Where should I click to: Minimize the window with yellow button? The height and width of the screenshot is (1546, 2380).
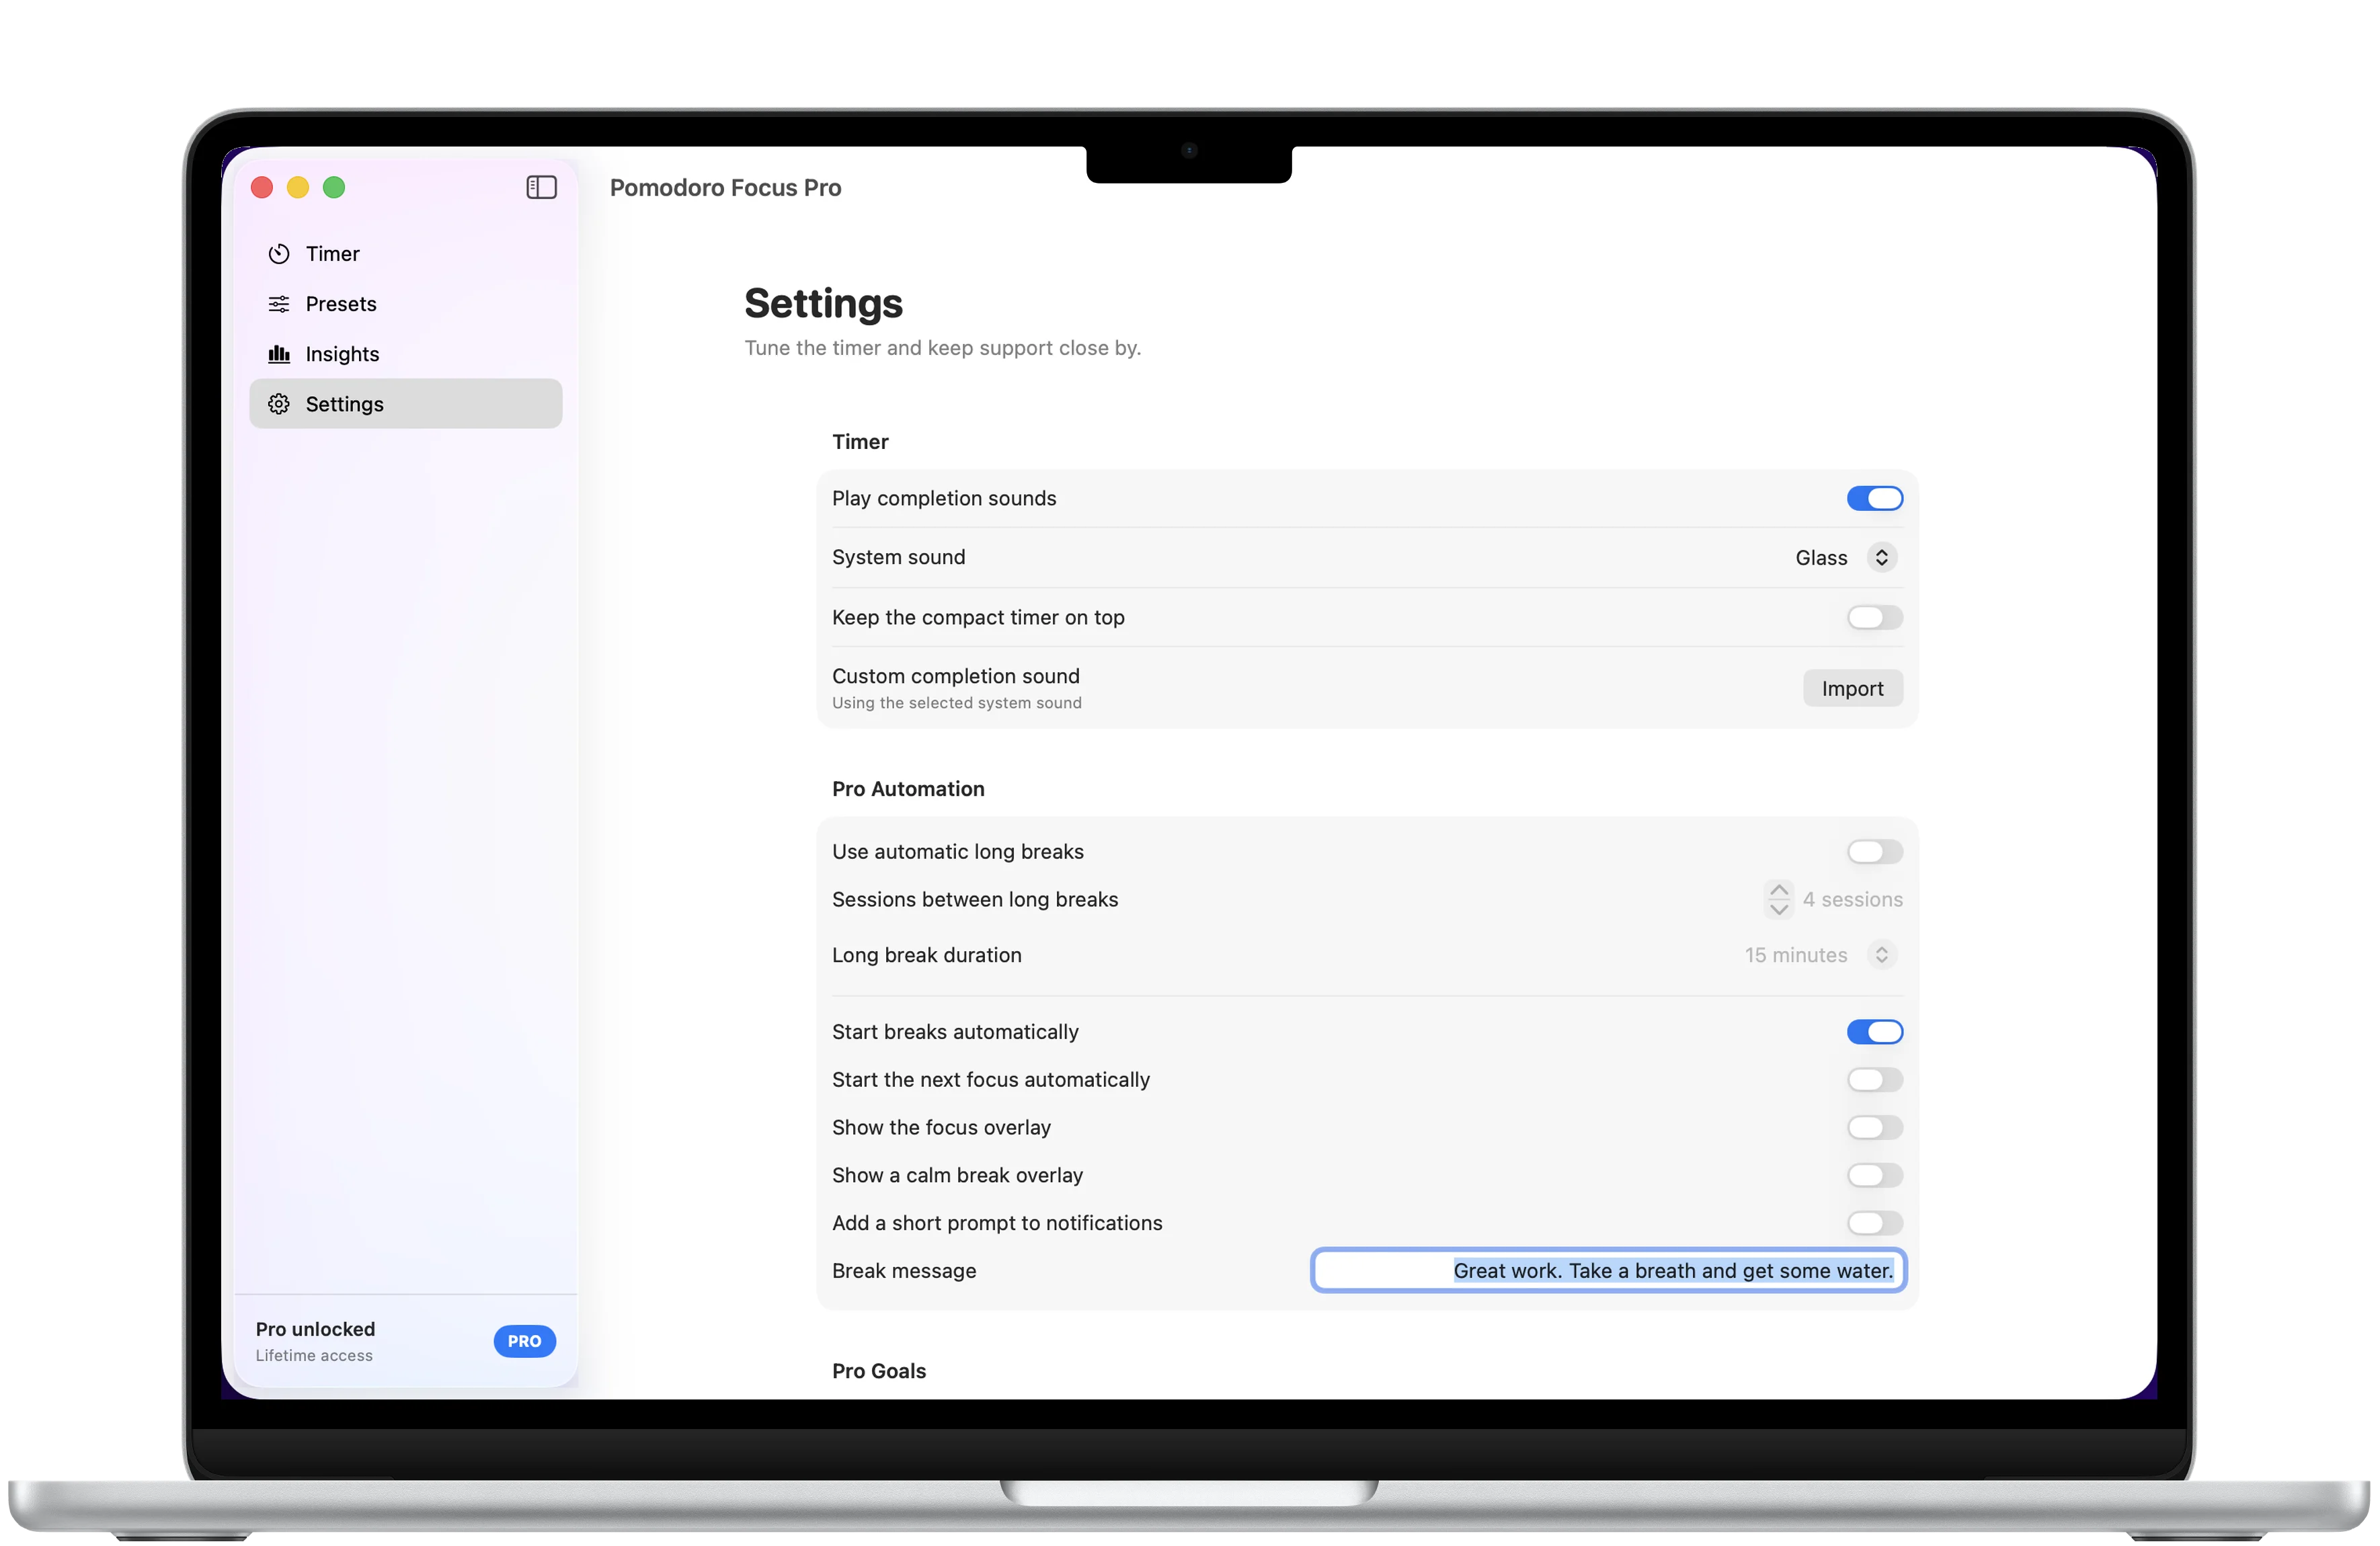point(298,187)
